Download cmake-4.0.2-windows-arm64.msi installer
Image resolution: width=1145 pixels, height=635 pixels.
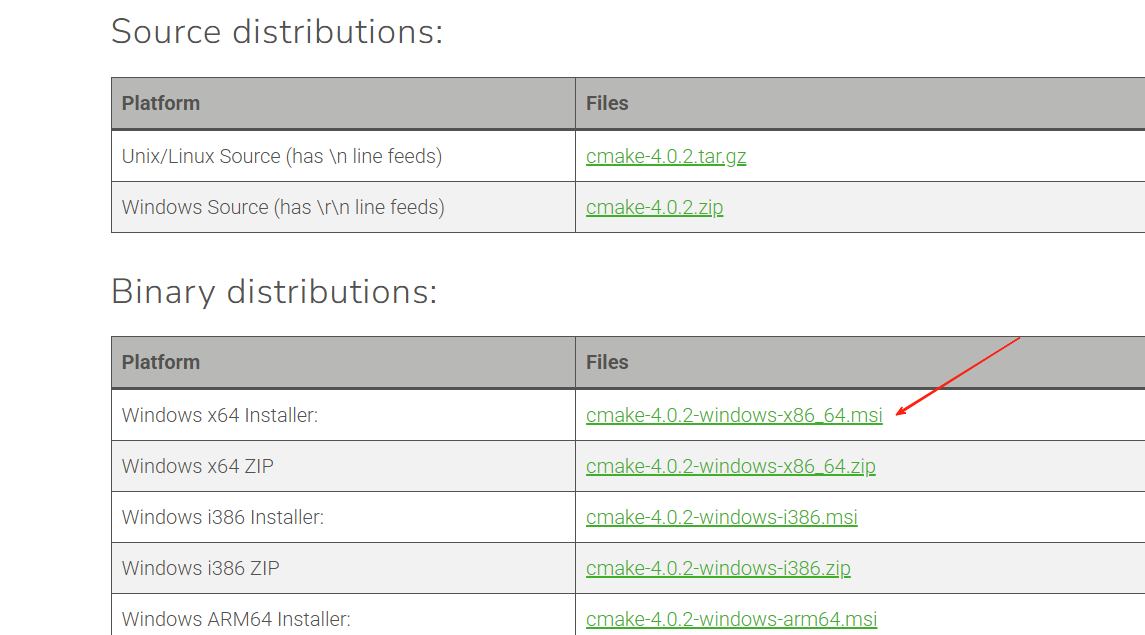pos(731,619)
